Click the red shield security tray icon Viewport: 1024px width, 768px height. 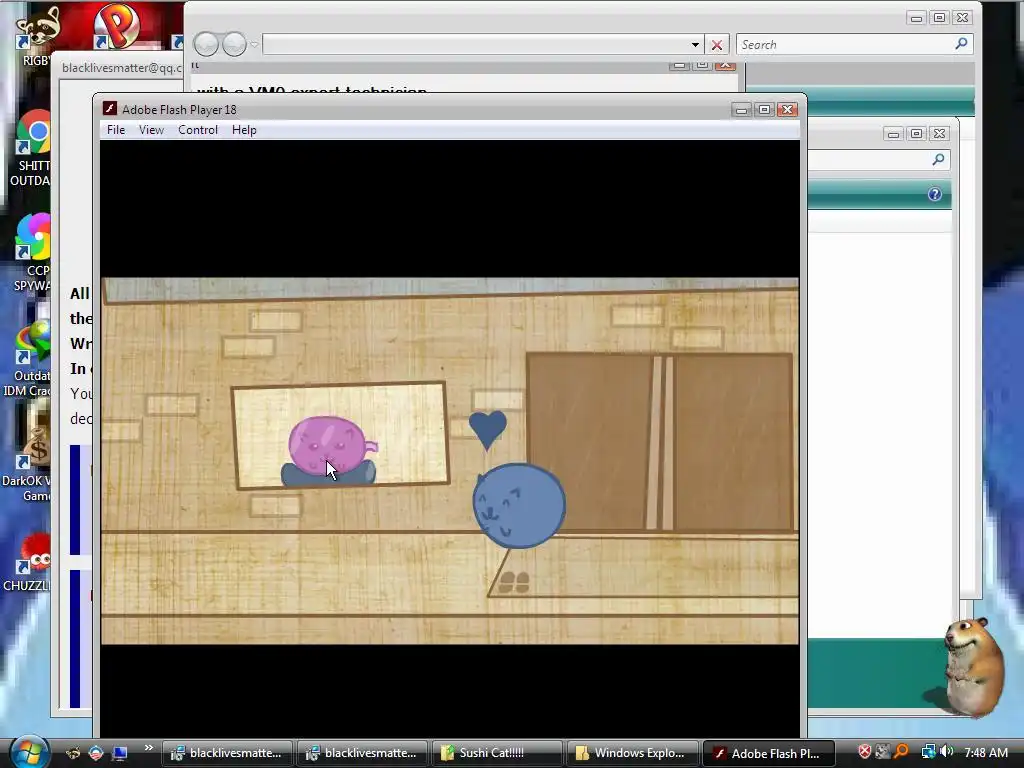pyautogui.click(x=865, y=752)
